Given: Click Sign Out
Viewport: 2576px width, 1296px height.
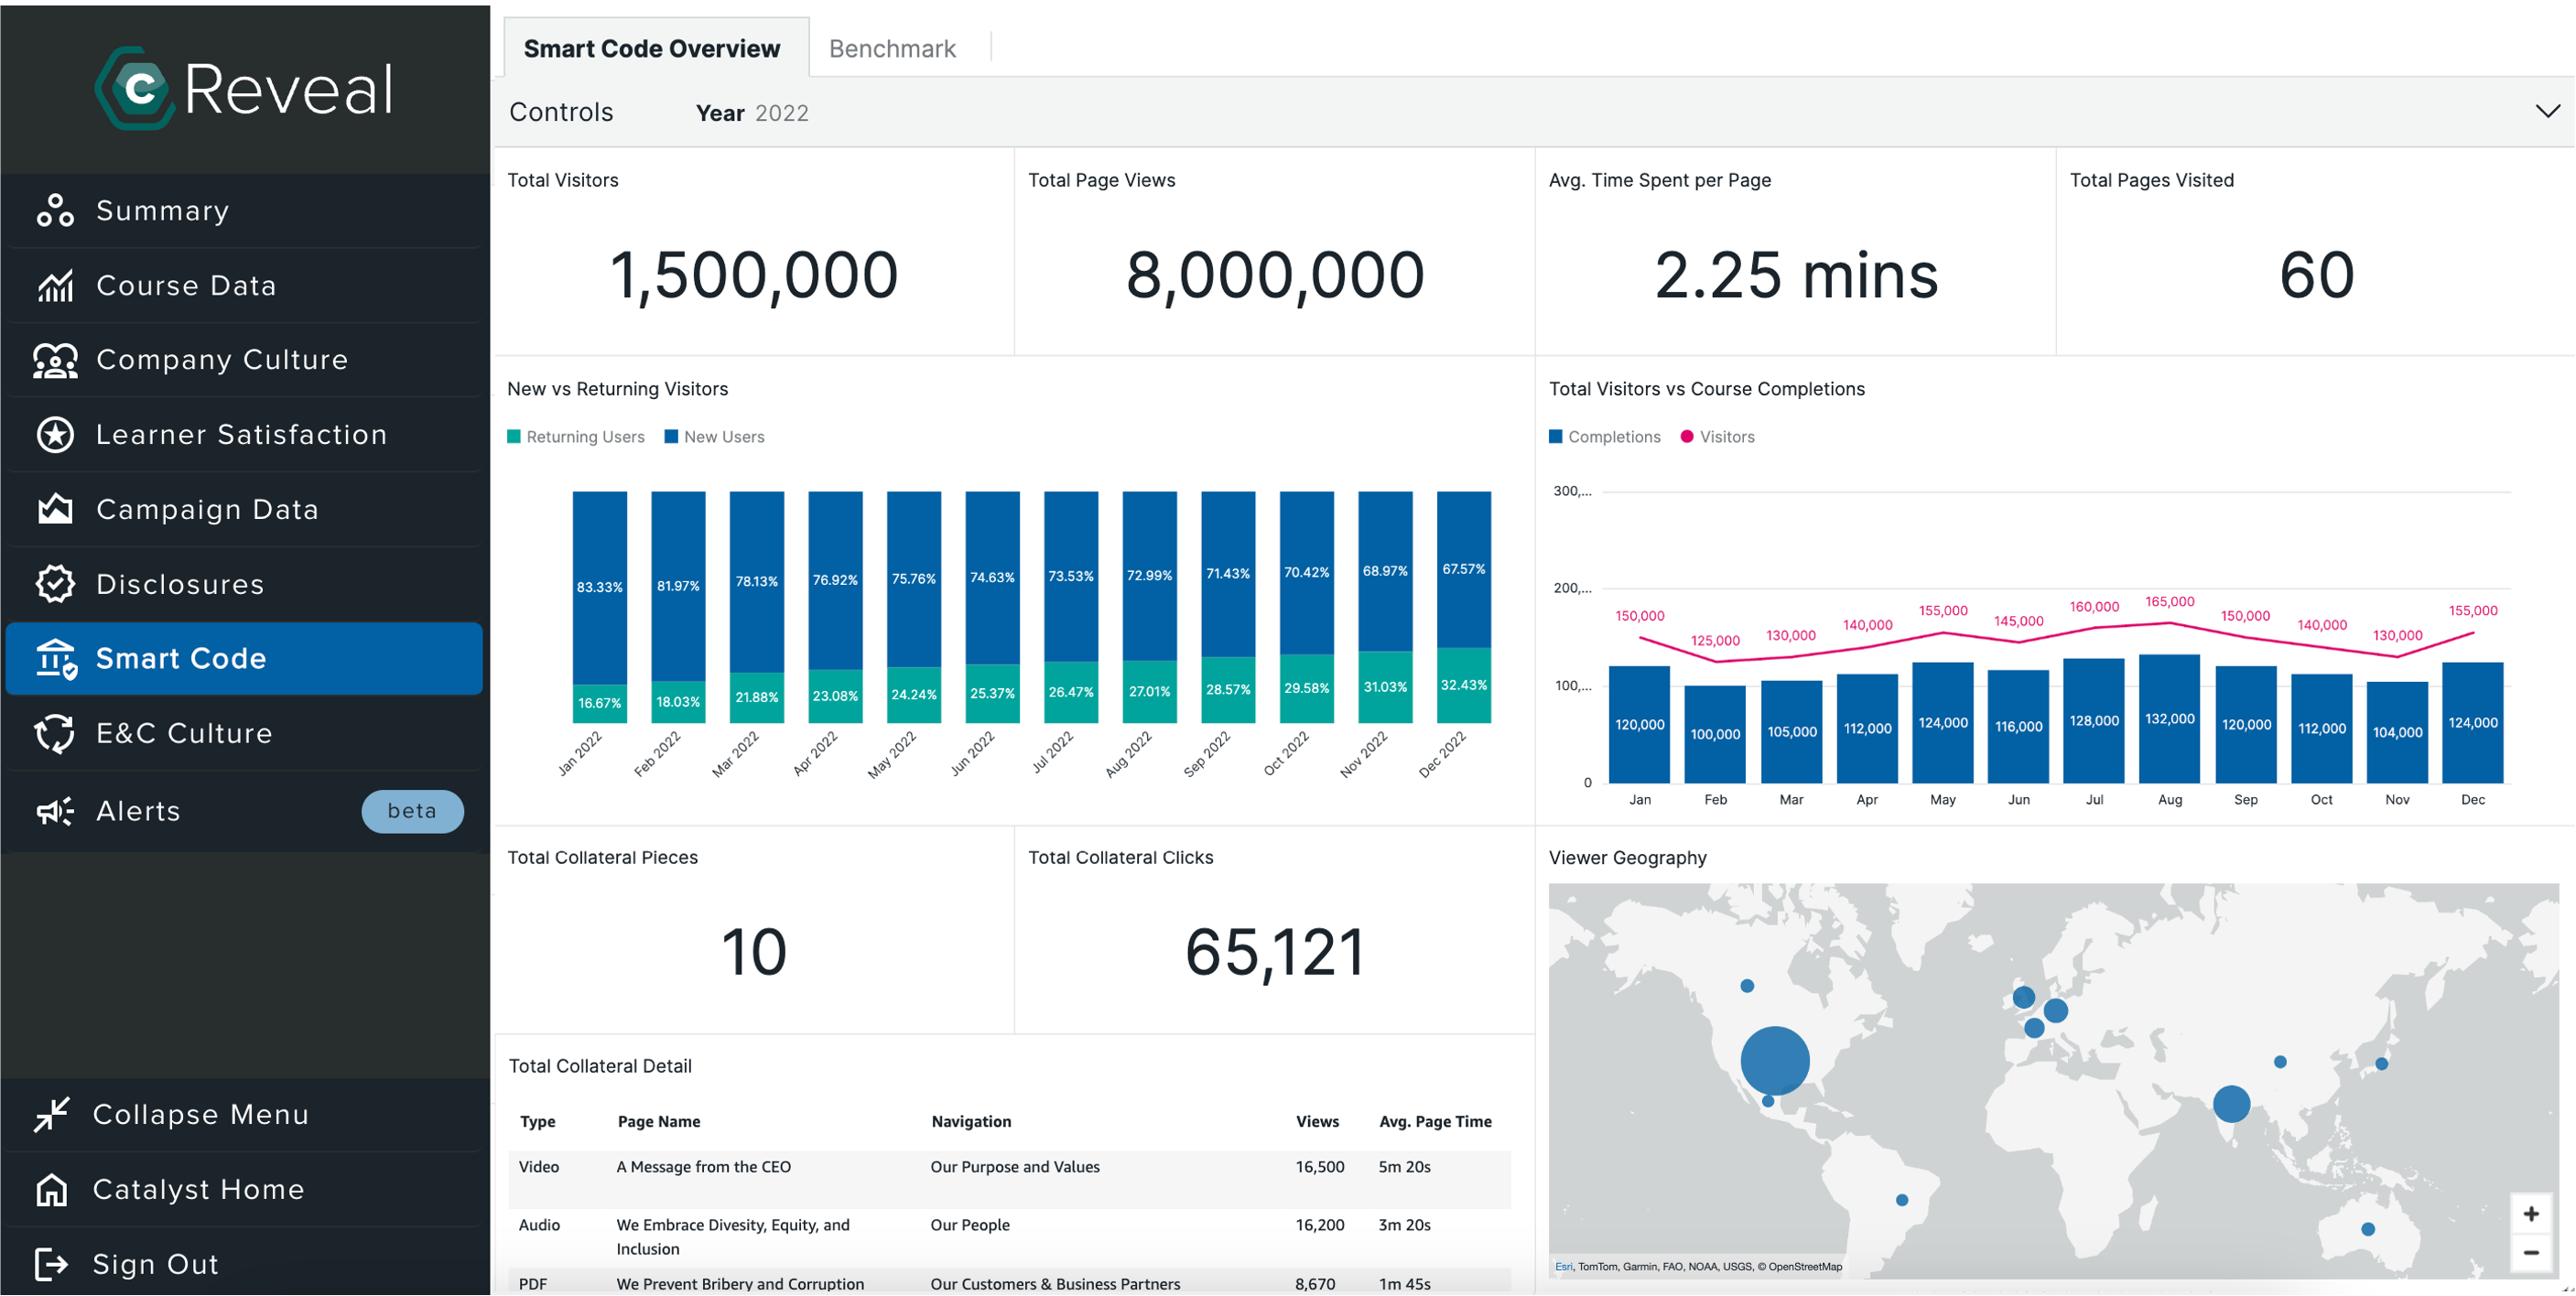Looking at the screenshot, I should [155, 1265].
